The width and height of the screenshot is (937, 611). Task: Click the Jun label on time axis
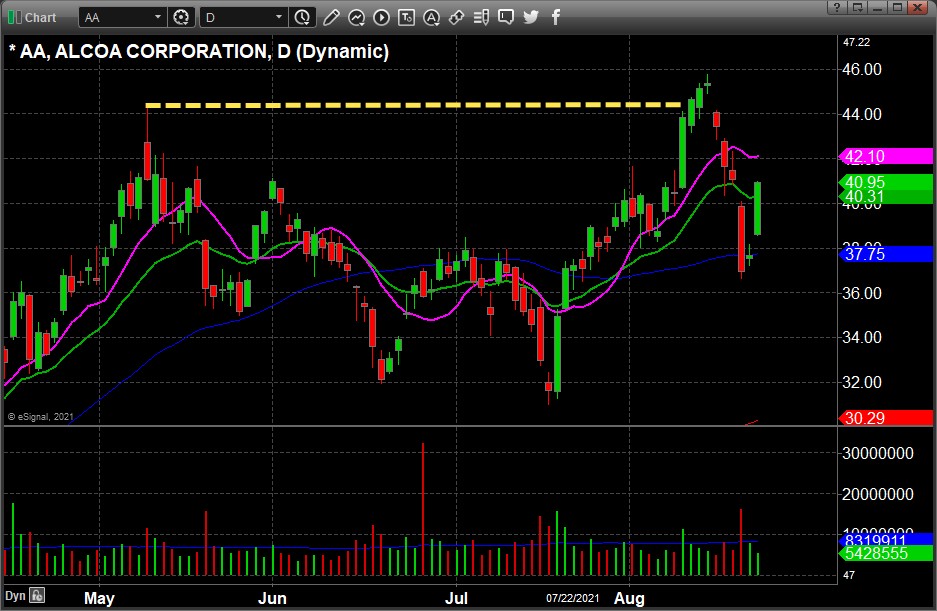(x=272, y=598)
